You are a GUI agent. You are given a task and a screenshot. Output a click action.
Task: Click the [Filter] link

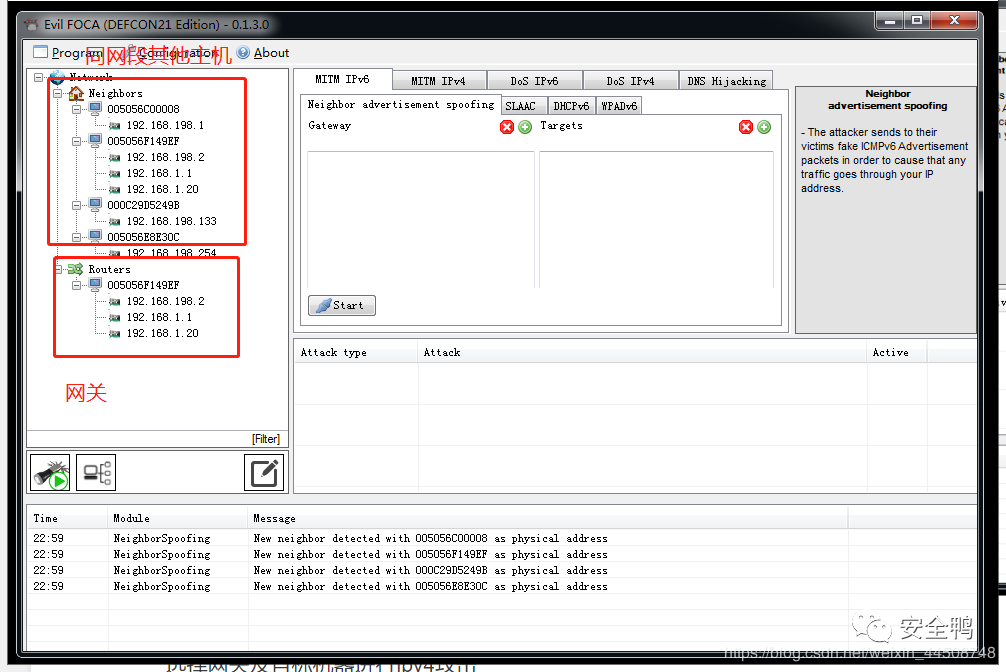pyautogui.click(x=266, y=439)
